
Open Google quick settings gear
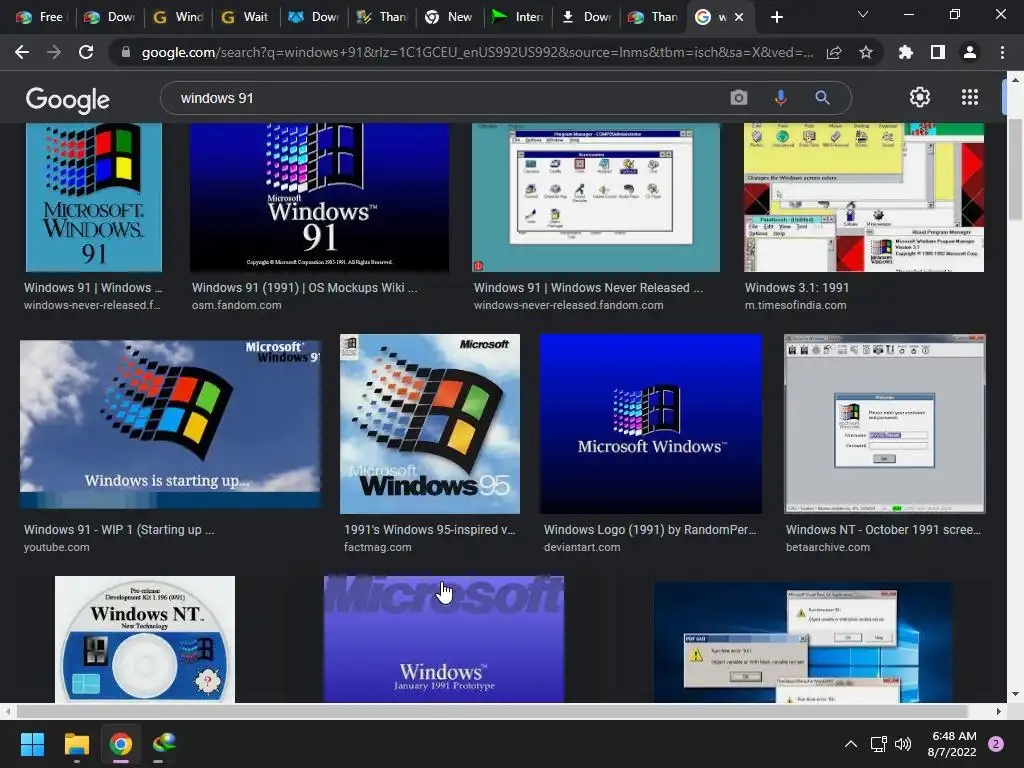[x=920, y=97]
